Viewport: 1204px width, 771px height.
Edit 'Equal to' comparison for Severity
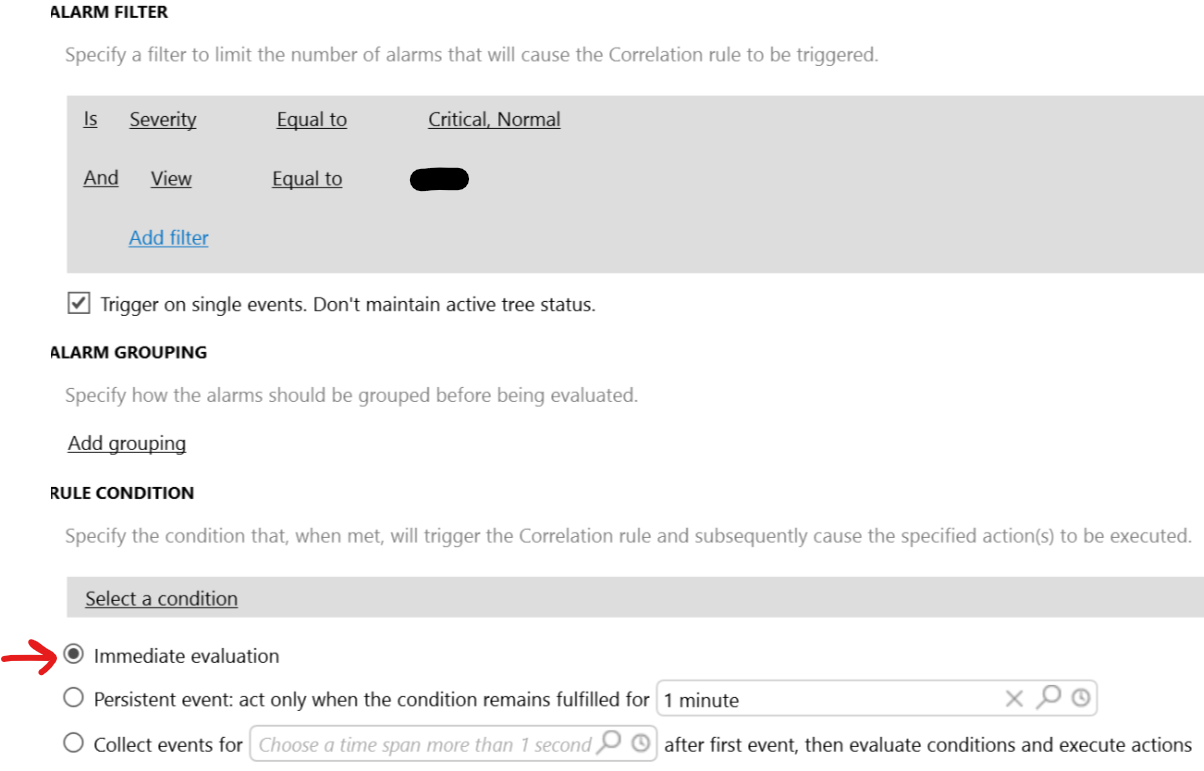(312, 119)
